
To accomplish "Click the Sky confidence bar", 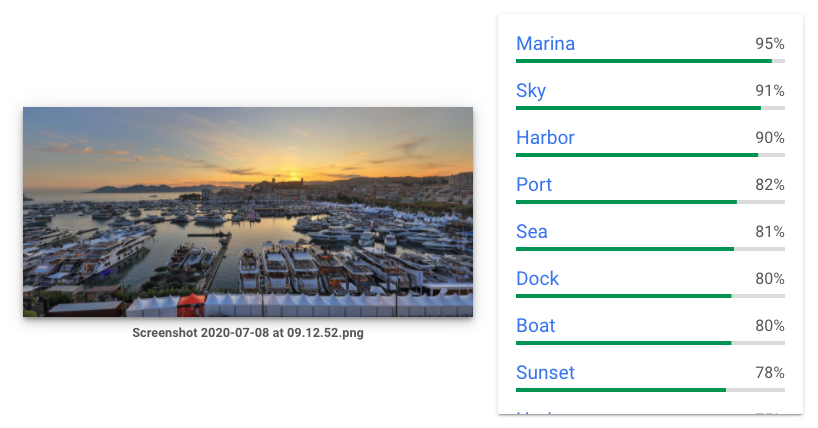I will pyautogui.click(x=650, y=108).
